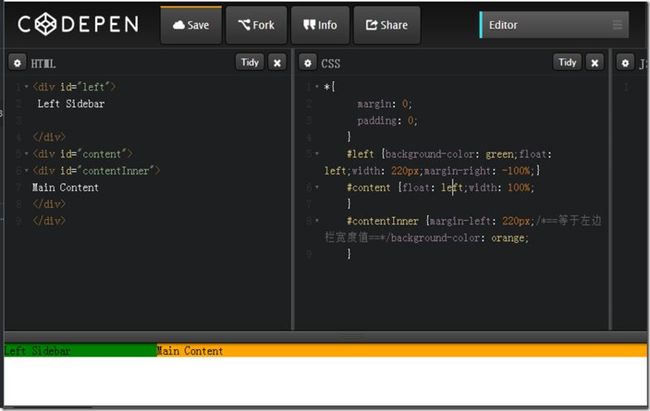Tidy the HTML code
Viewport: 650px width, 411px height.
[x=250, y=63]
